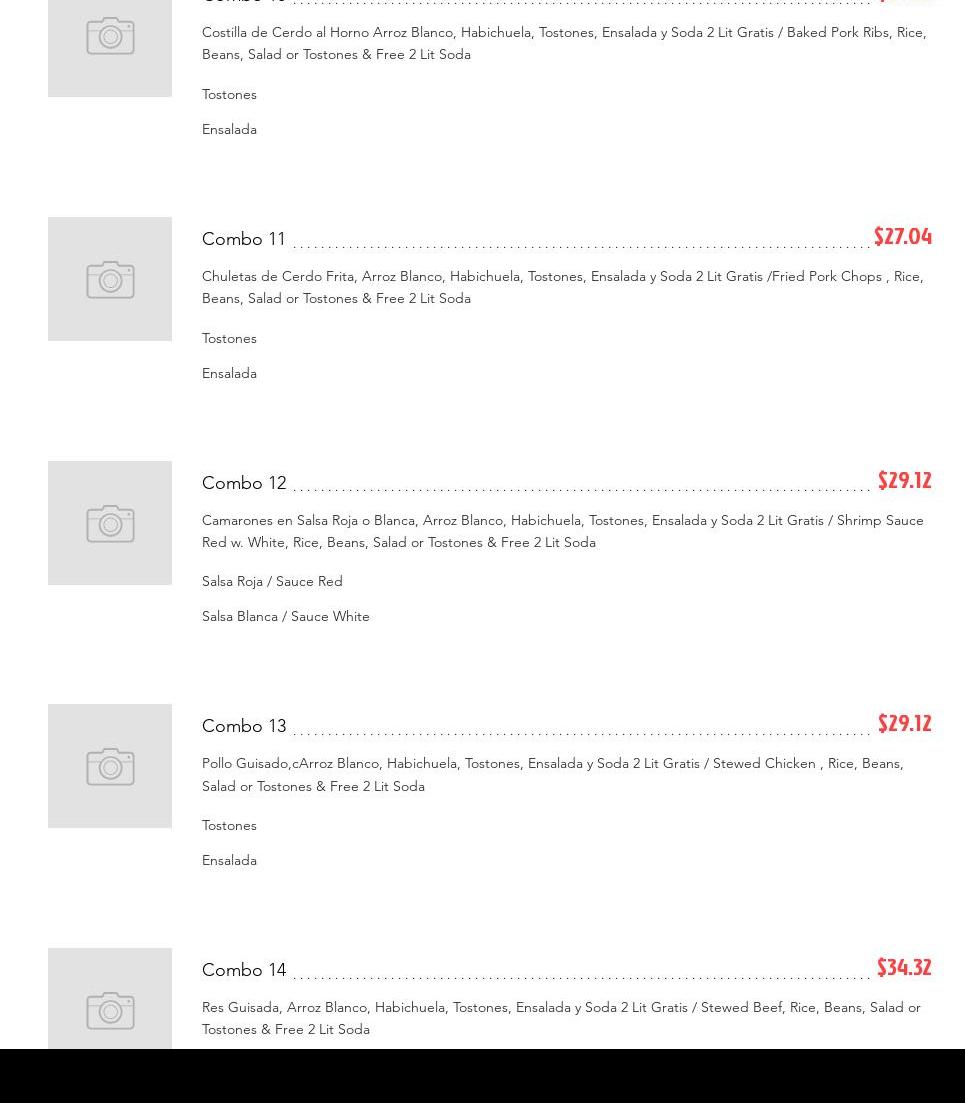This screenshot has height=1103, width=965.
Task: Pick Tostones under Combo 11
Action: [x=229, y=338]
